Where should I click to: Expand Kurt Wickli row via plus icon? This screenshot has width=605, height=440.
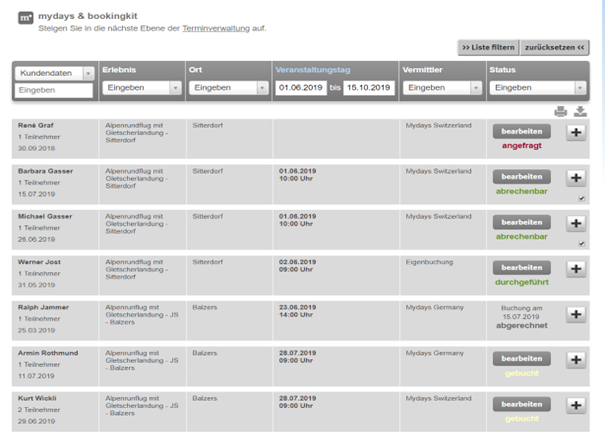tap(576, 405)
